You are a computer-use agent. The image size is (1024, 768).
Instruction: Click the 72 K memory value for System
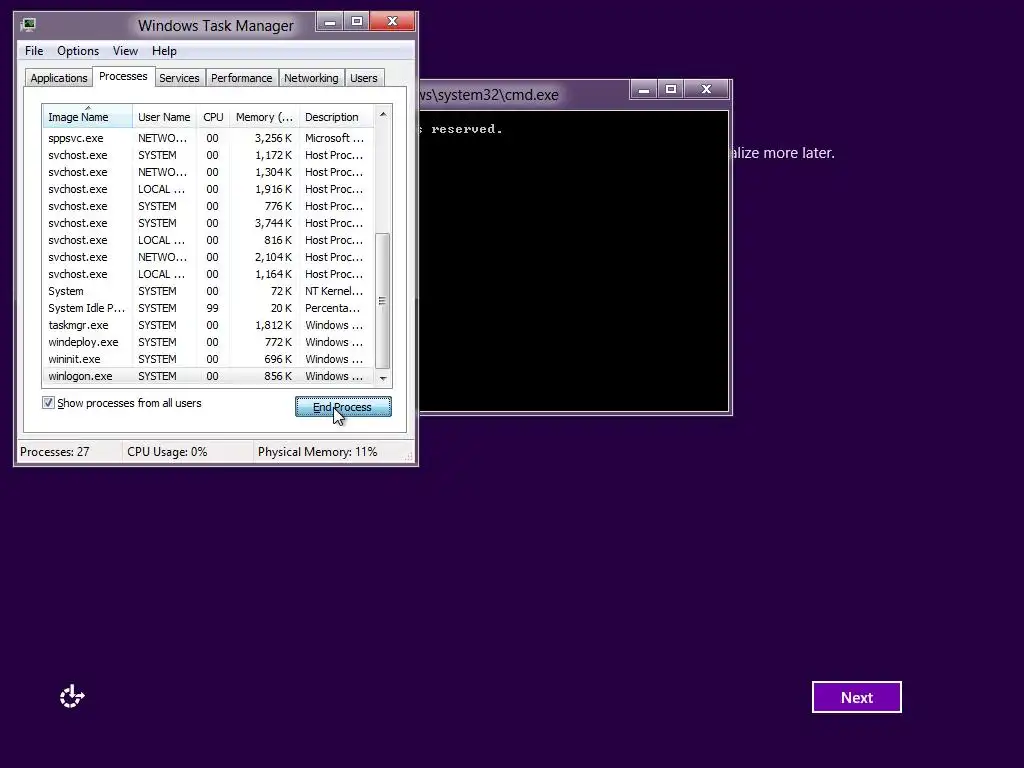click(281, 291)
